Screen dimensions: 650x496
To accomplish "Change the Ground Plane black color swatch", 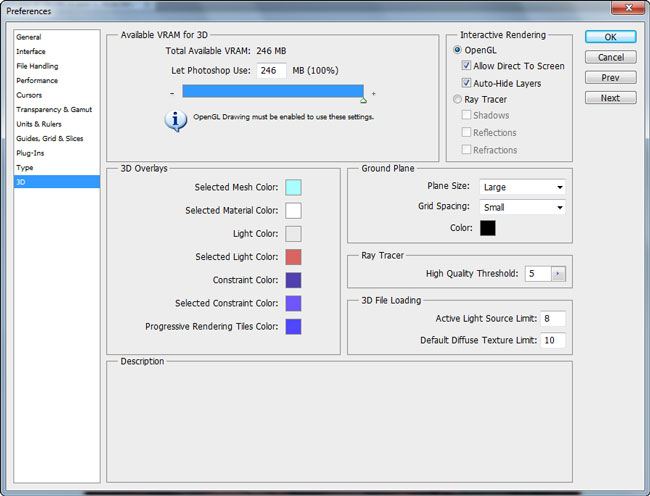I will click(x=487, y=228).
